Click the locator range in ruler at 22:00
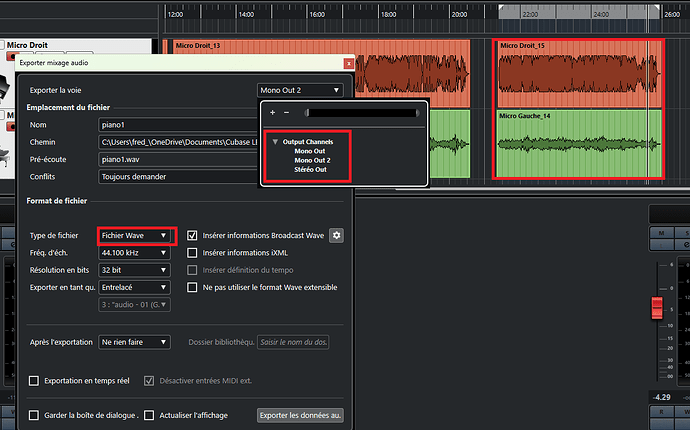 pos(530,15)
